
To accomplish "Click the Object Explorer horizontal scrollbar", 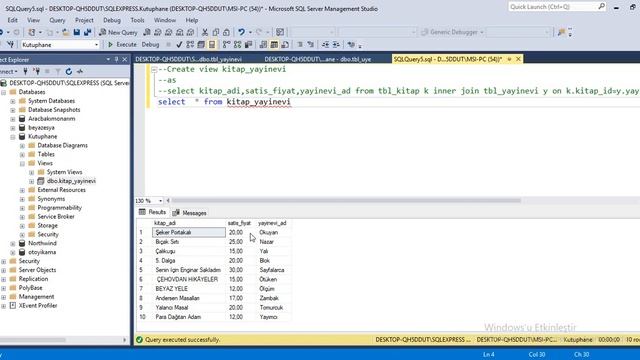I will click(33, 340).
